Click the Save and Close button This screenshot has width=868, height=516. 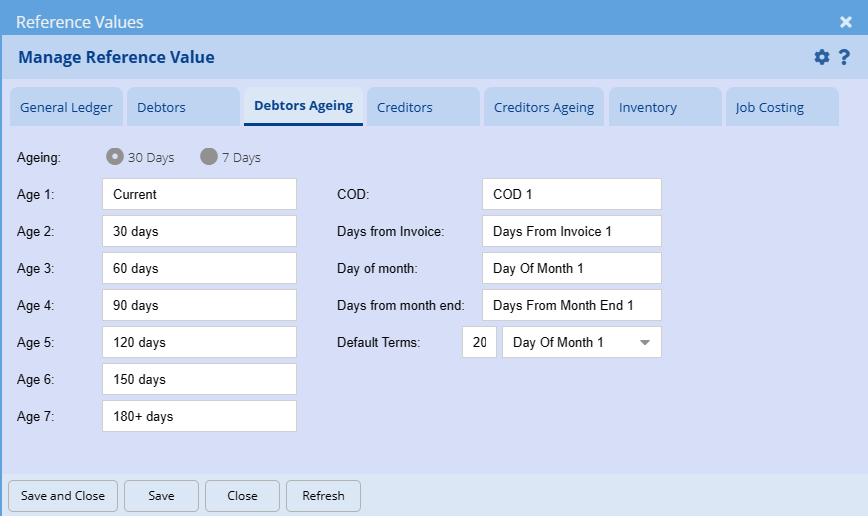click(63, 495)
